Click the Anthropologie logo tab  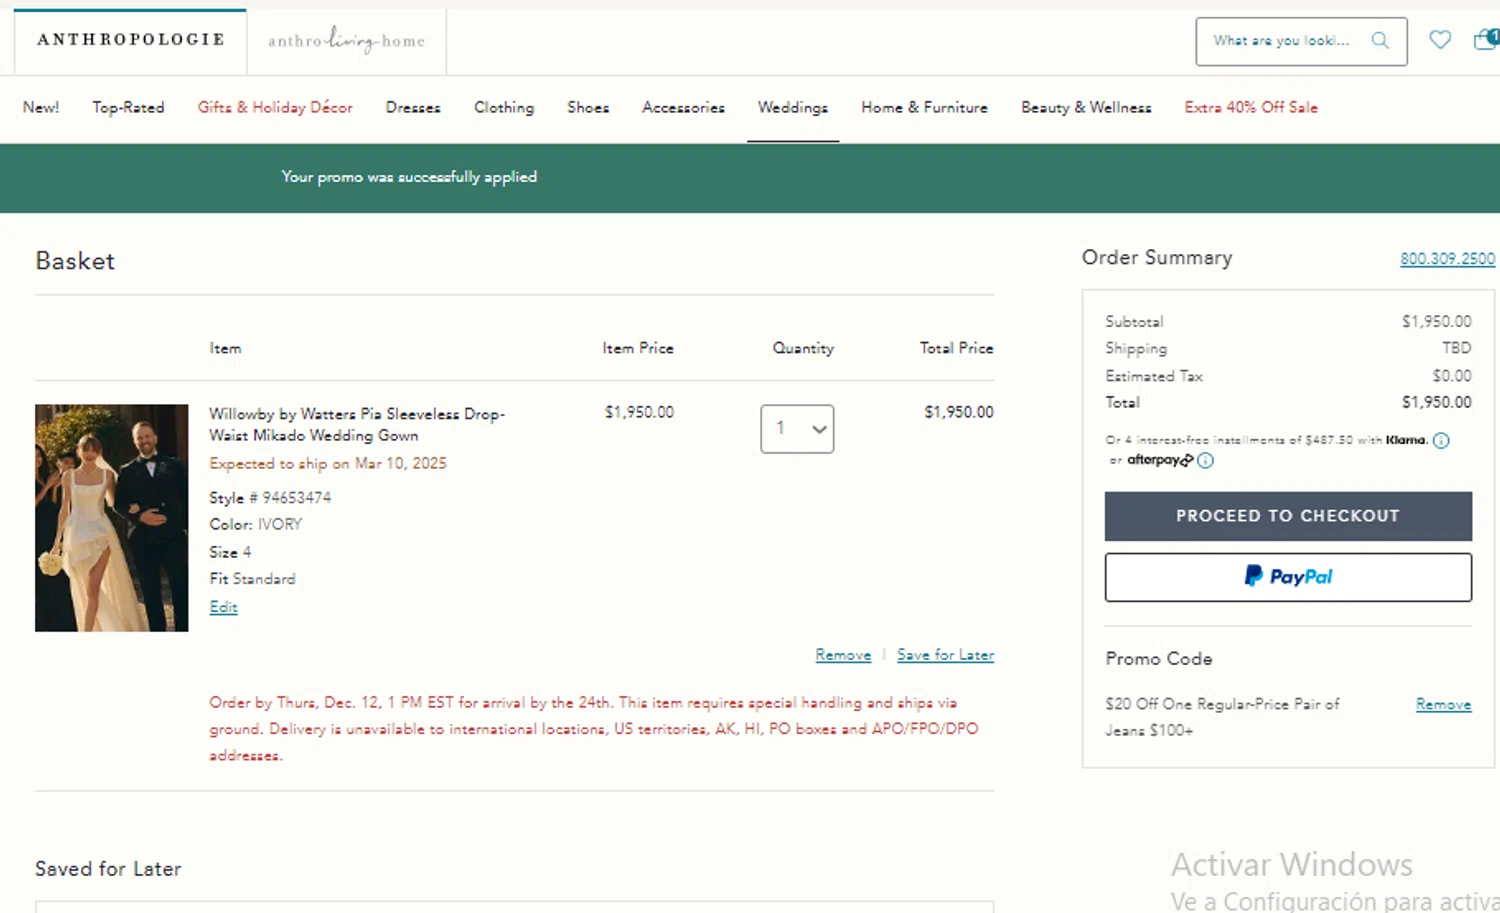click(131, 40)
